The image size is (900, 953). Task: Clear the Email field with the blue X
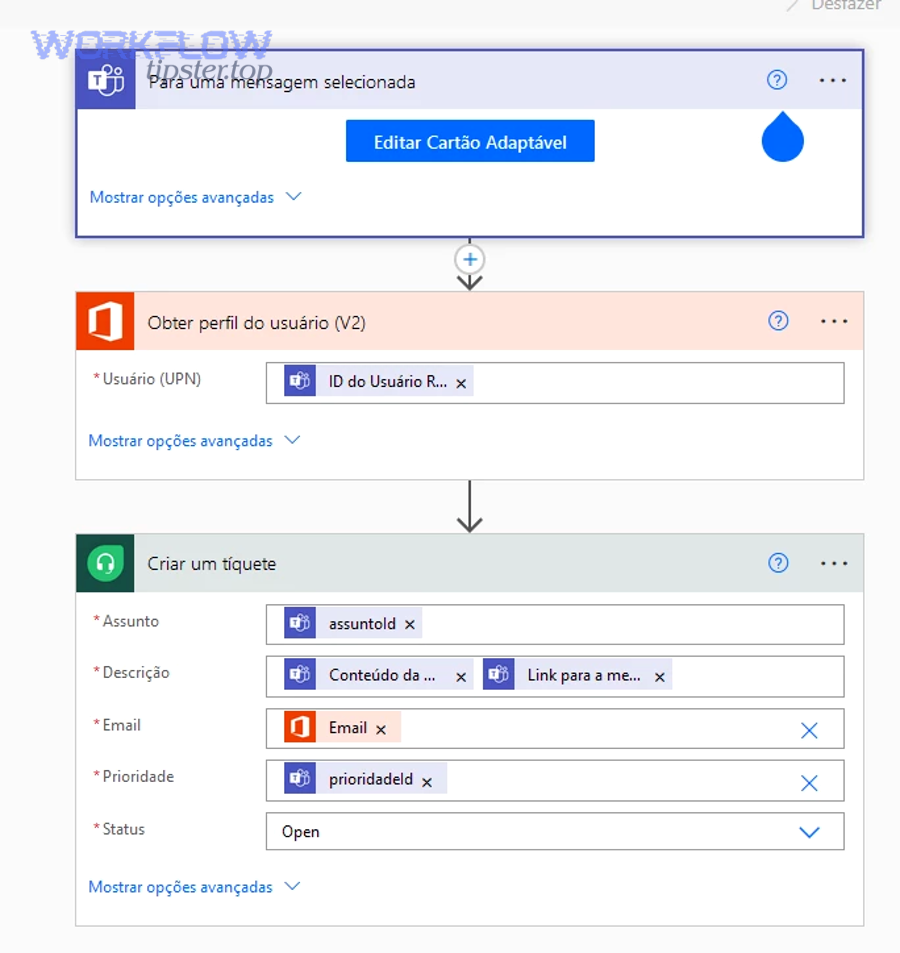click(809, 730)
